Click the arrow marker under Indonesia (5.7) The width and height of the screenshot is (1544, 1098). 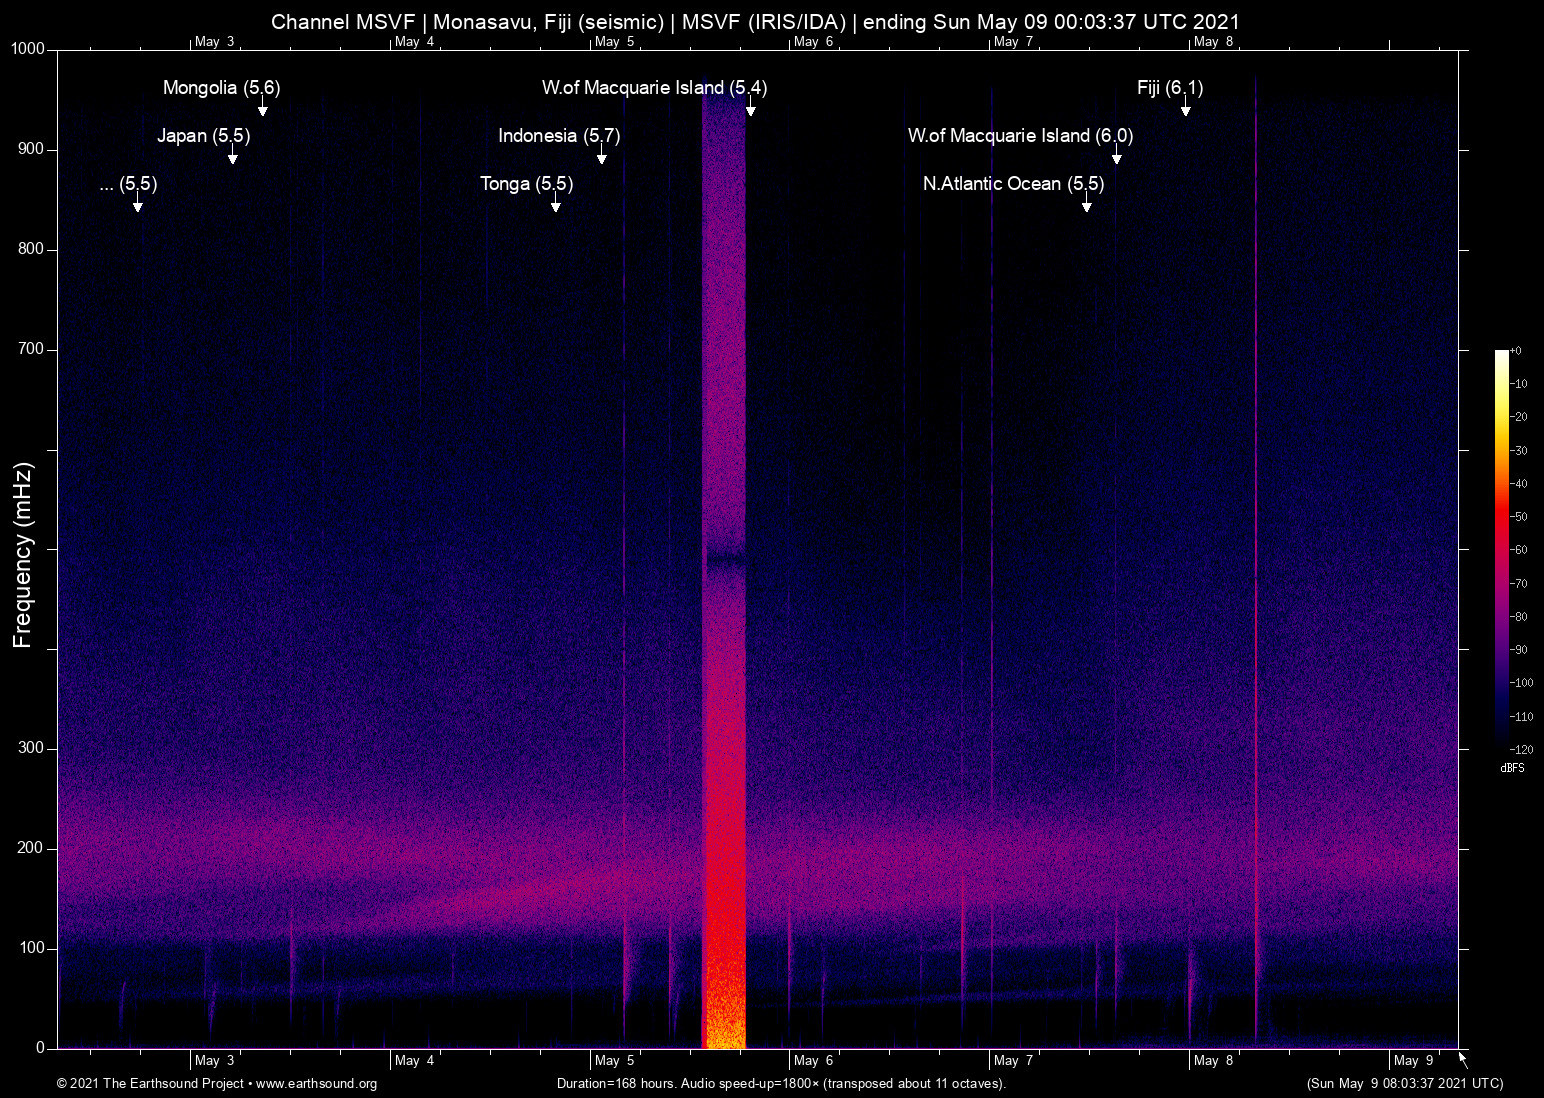click(602, 155)
